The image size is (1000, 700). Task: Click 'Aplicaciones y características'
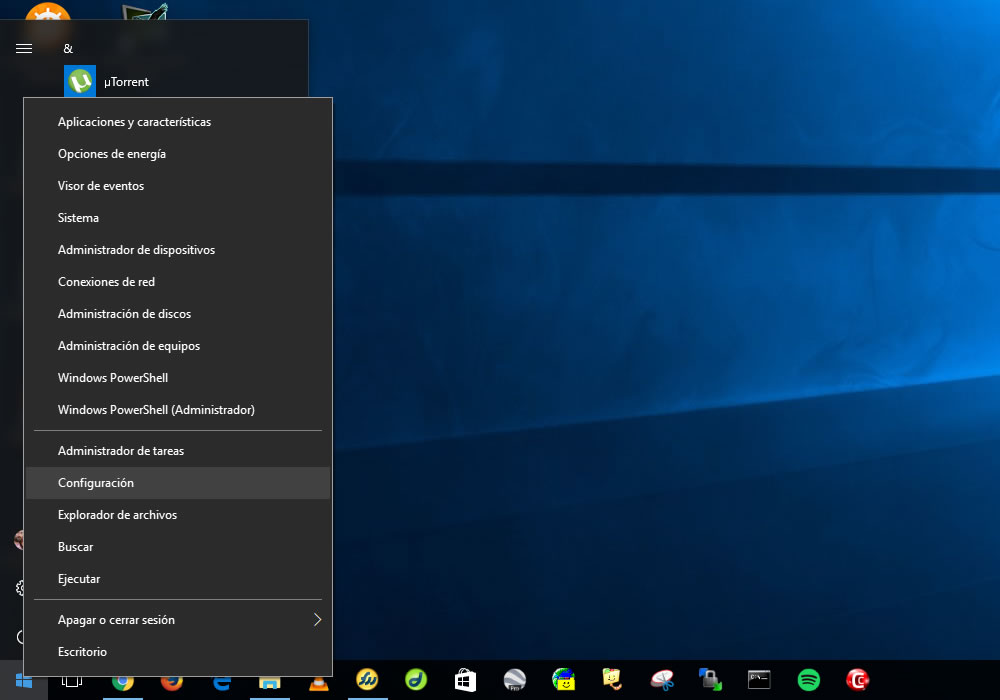134,122
